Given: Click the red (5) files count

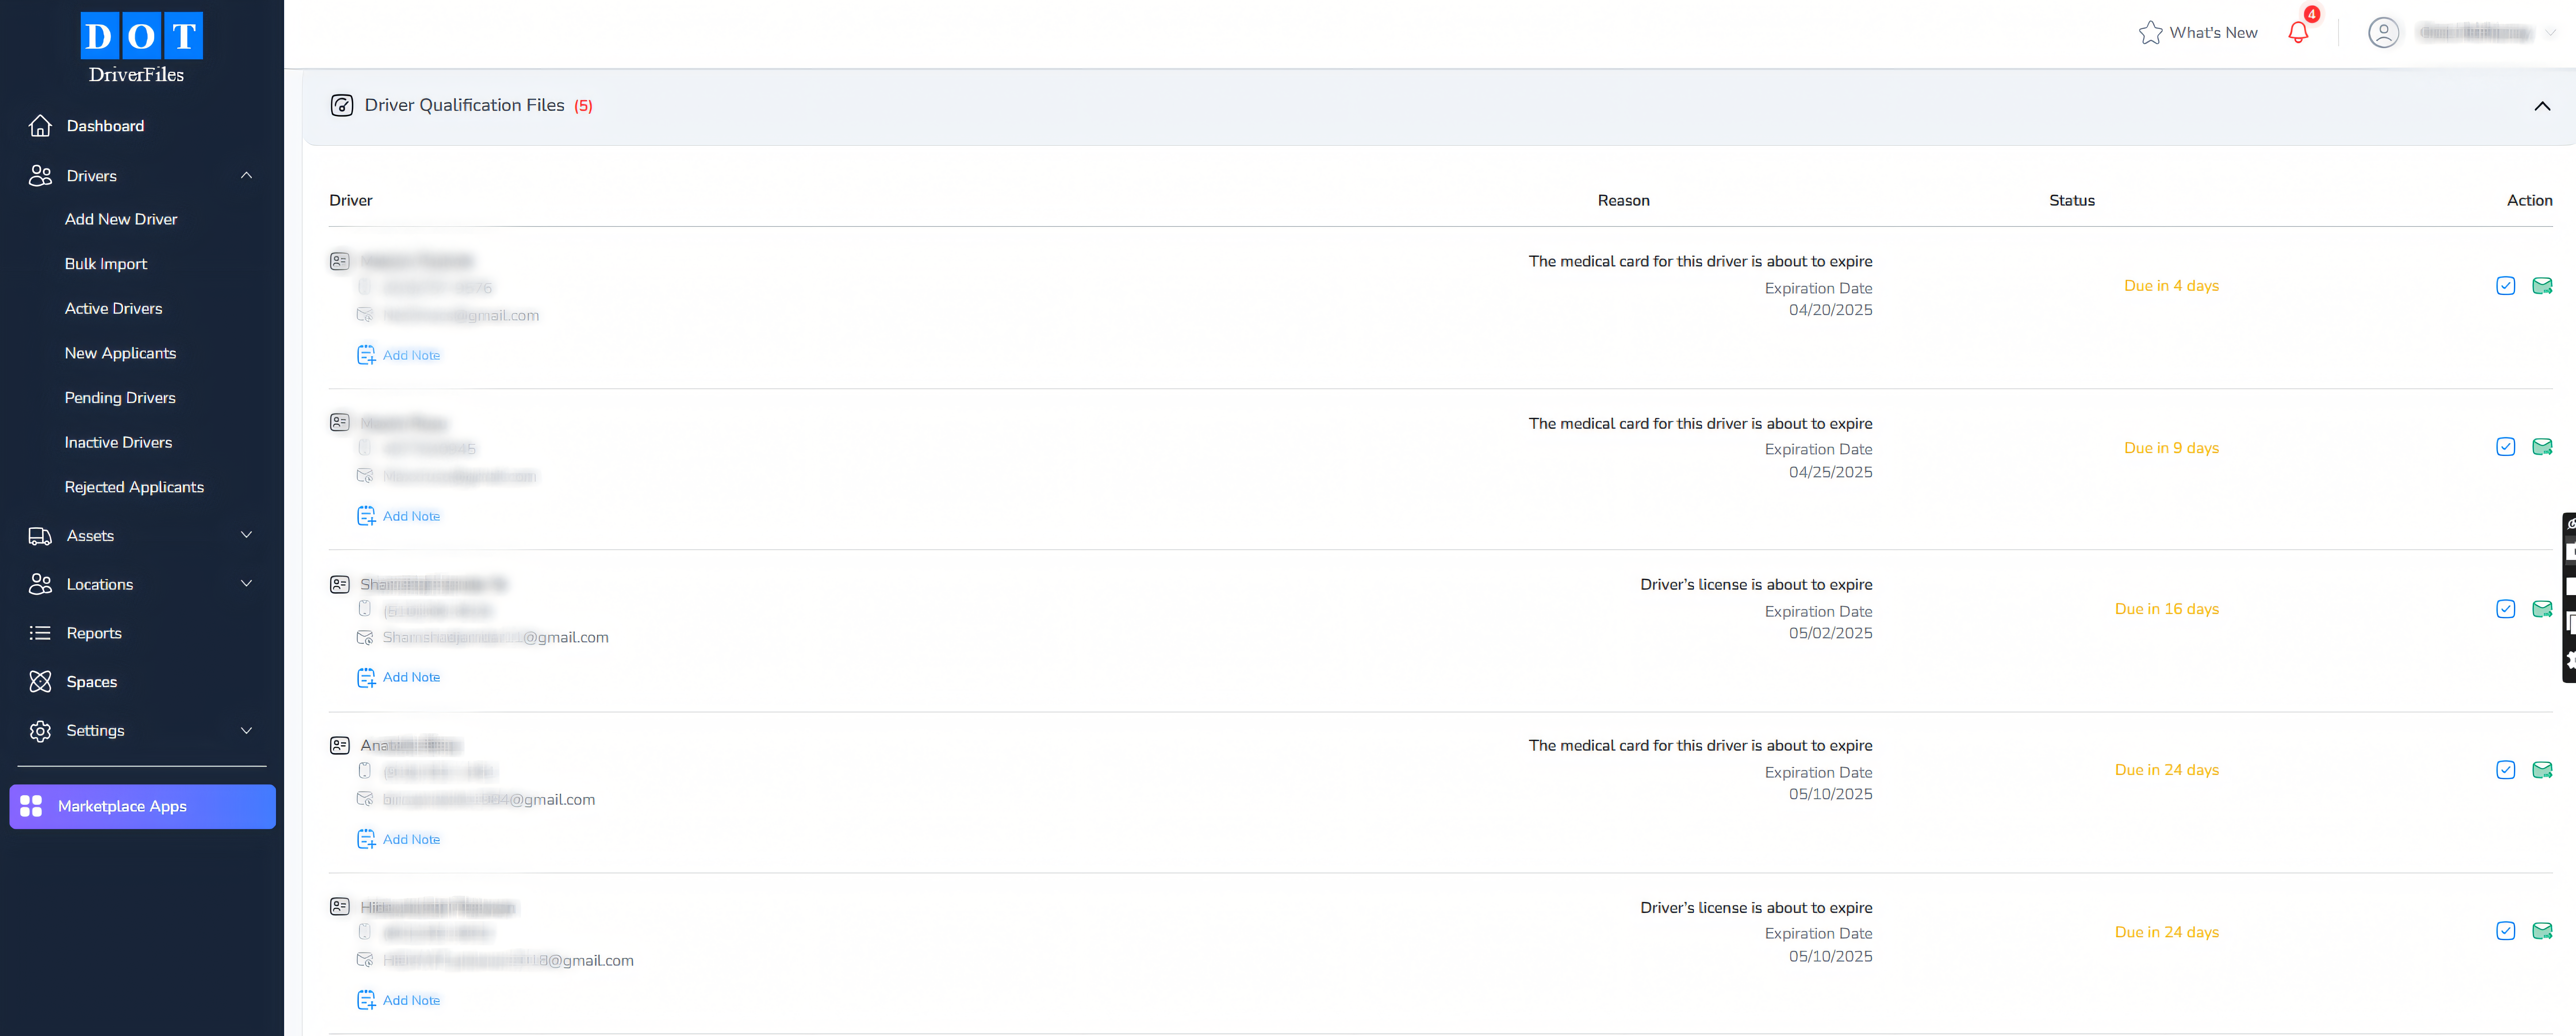Looking at the screenshot, I should point(583,106).
